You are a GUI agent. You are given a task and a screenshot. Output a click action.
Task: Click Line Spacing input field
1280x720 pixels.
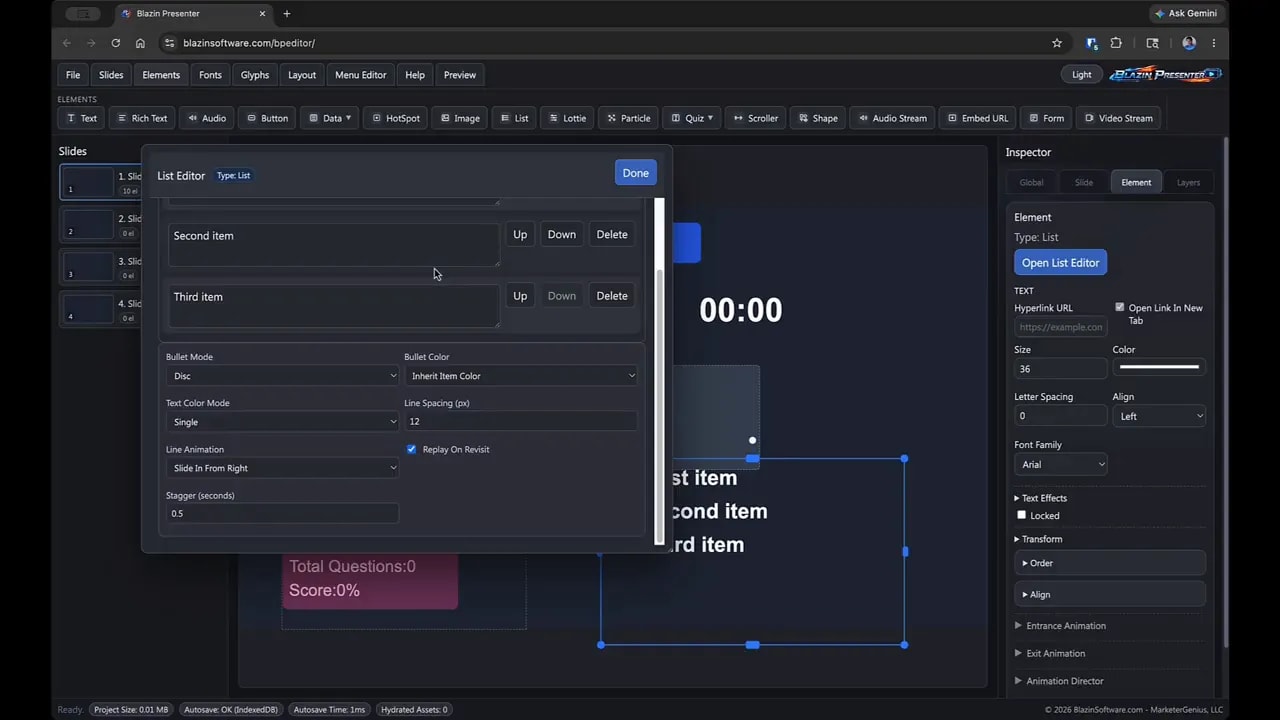pos(520,422)
